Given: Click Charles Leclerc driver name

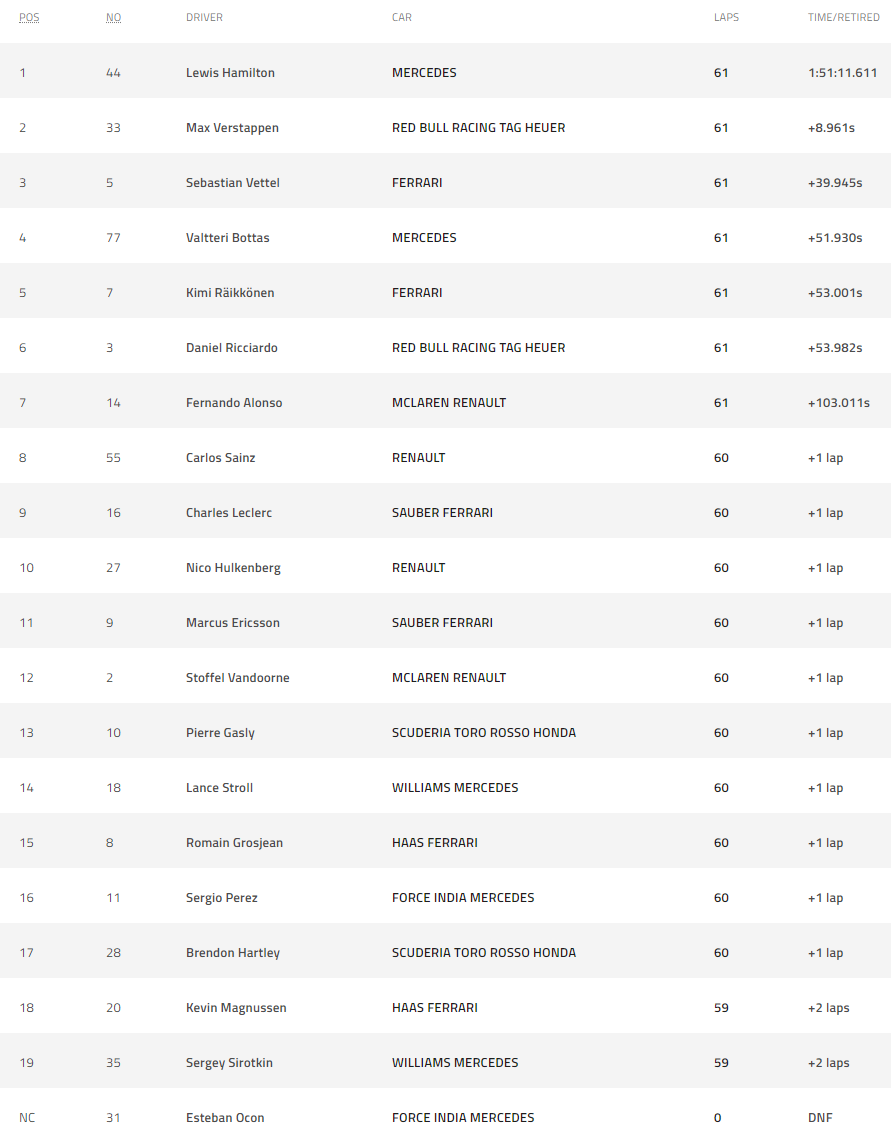Looking at the screenshot, I should tap(228, 513).
